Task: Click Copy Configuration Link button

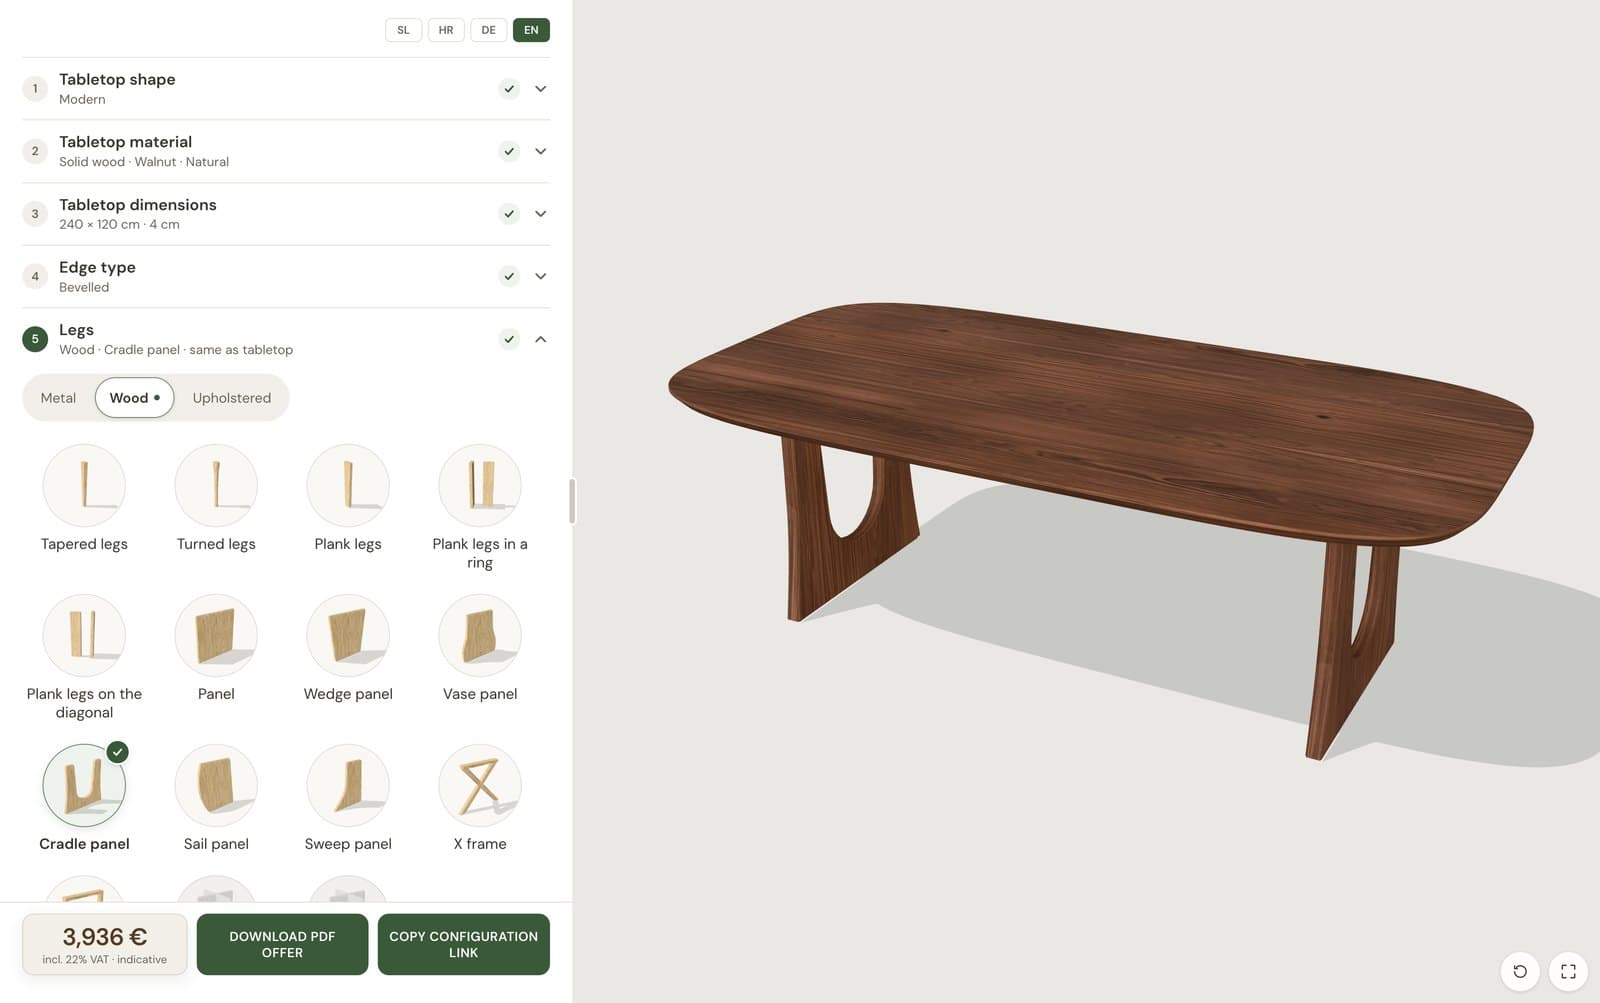Action: [x=463, y=944]
